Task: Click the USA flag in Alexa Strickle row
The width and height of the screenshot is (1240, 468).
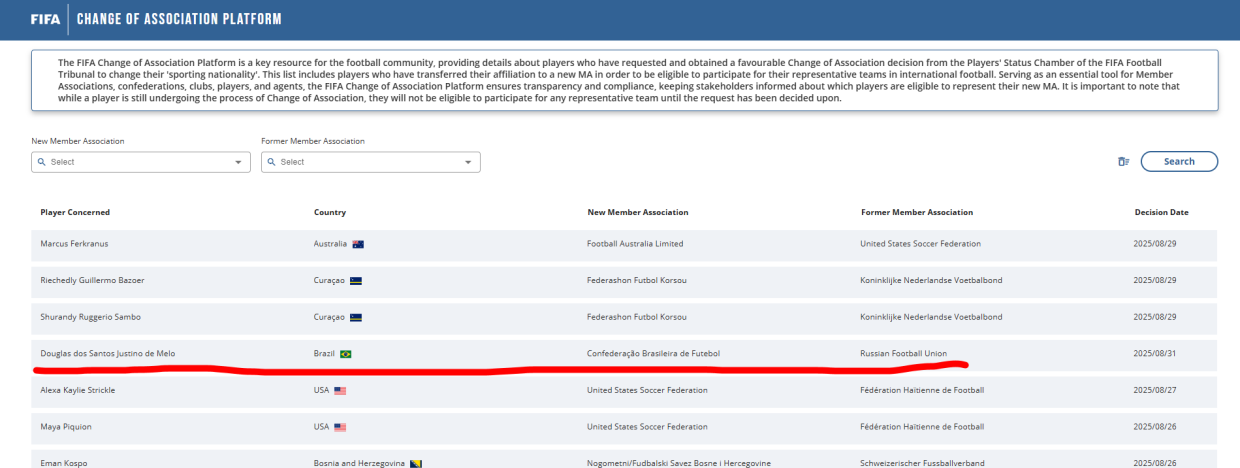Action: [340, 390]
